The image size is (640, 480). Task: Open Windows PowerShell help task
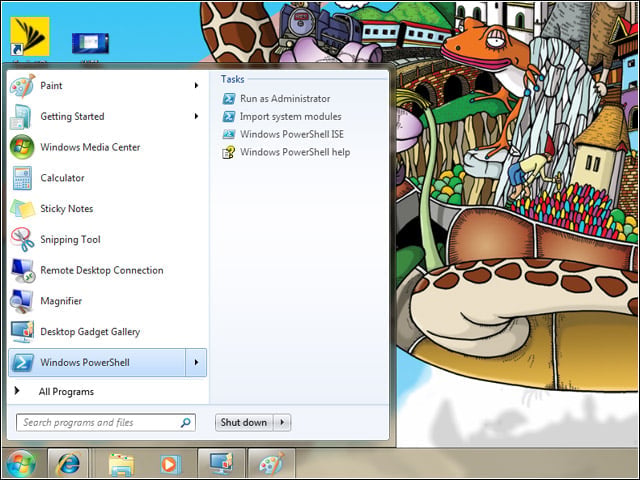[295, 152]
